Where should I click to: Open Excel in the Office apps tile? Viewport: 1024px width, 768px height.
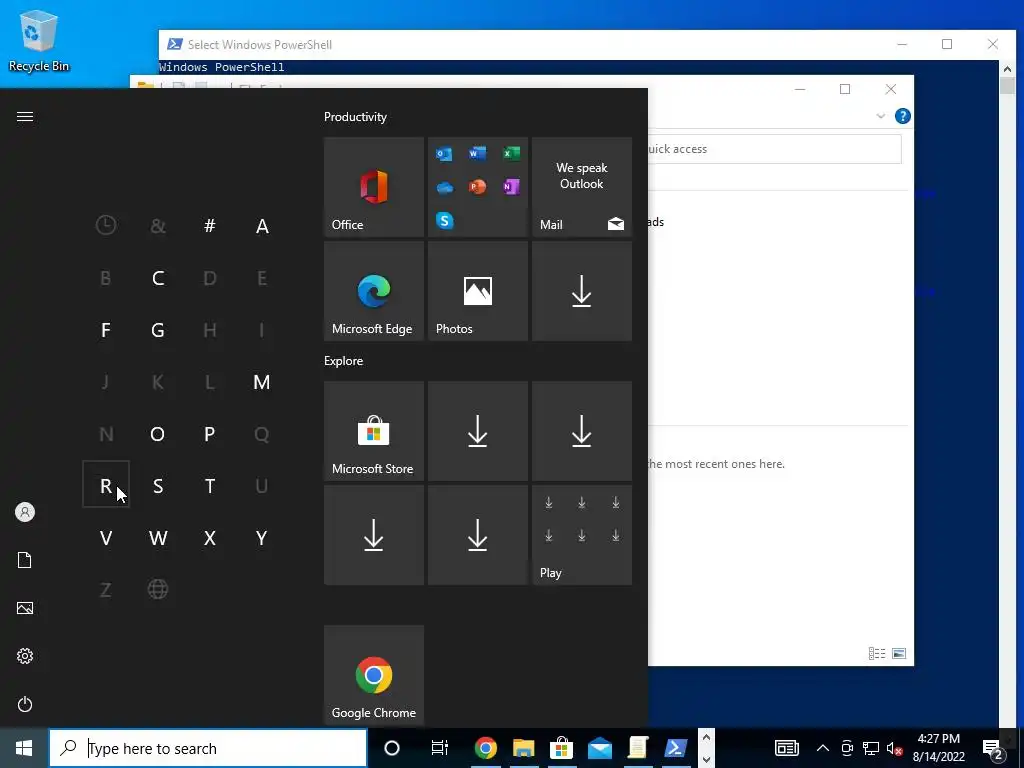(511, 153)
